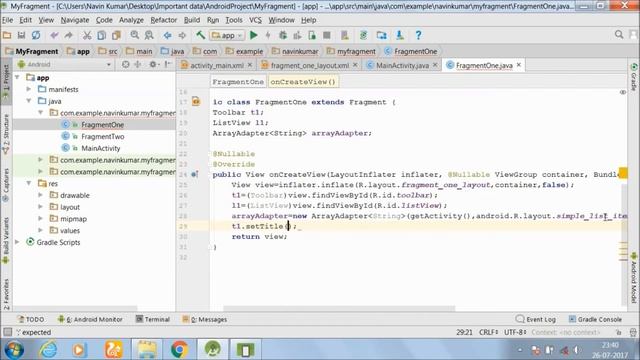Click onCreateView() breadcrumb in editor
Screen dimensions: 640x360
pyautogui.click(x=303, y=82)
